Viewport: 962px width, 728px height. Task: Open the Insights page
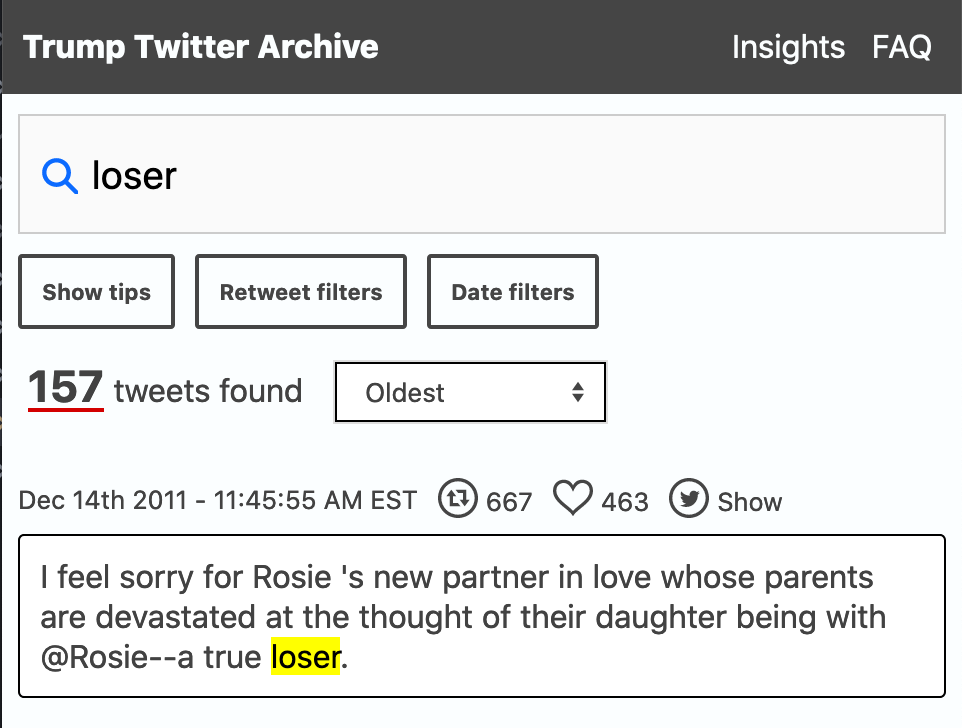(788, 47)
